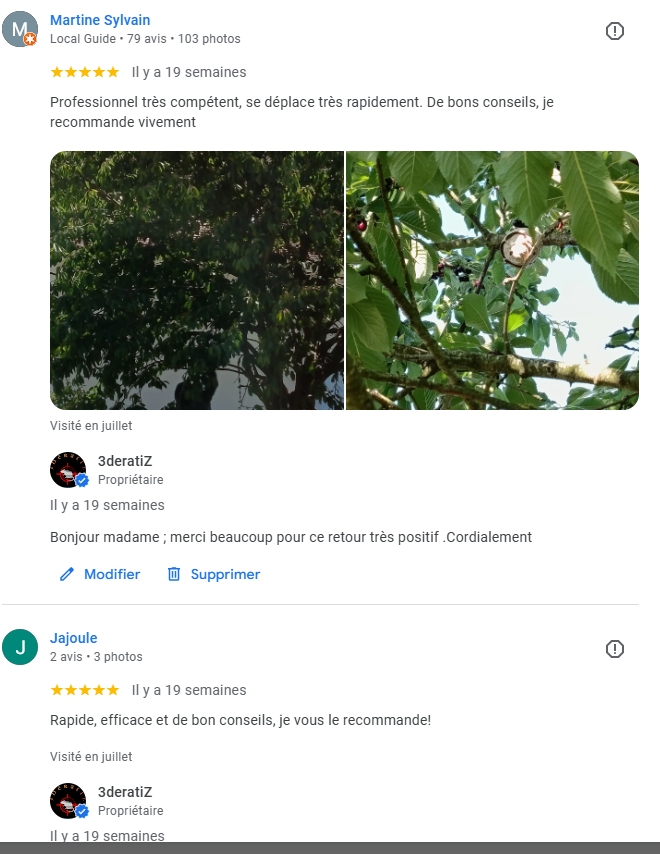Image resolution: width=660 pixels, height=854 pixels.
Task: Click Martine Sylvain's profile avatar
Action: click(x=20, y=29)
